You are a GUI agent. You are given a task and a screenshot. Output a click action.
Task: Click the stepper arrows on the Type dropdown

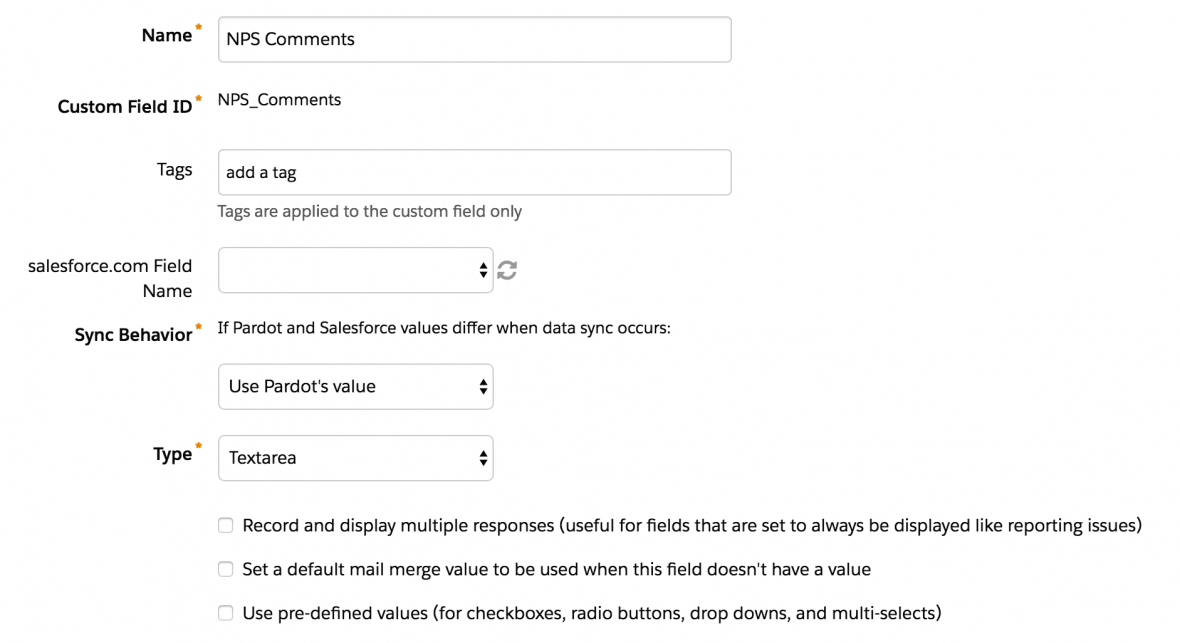(483, 457)
